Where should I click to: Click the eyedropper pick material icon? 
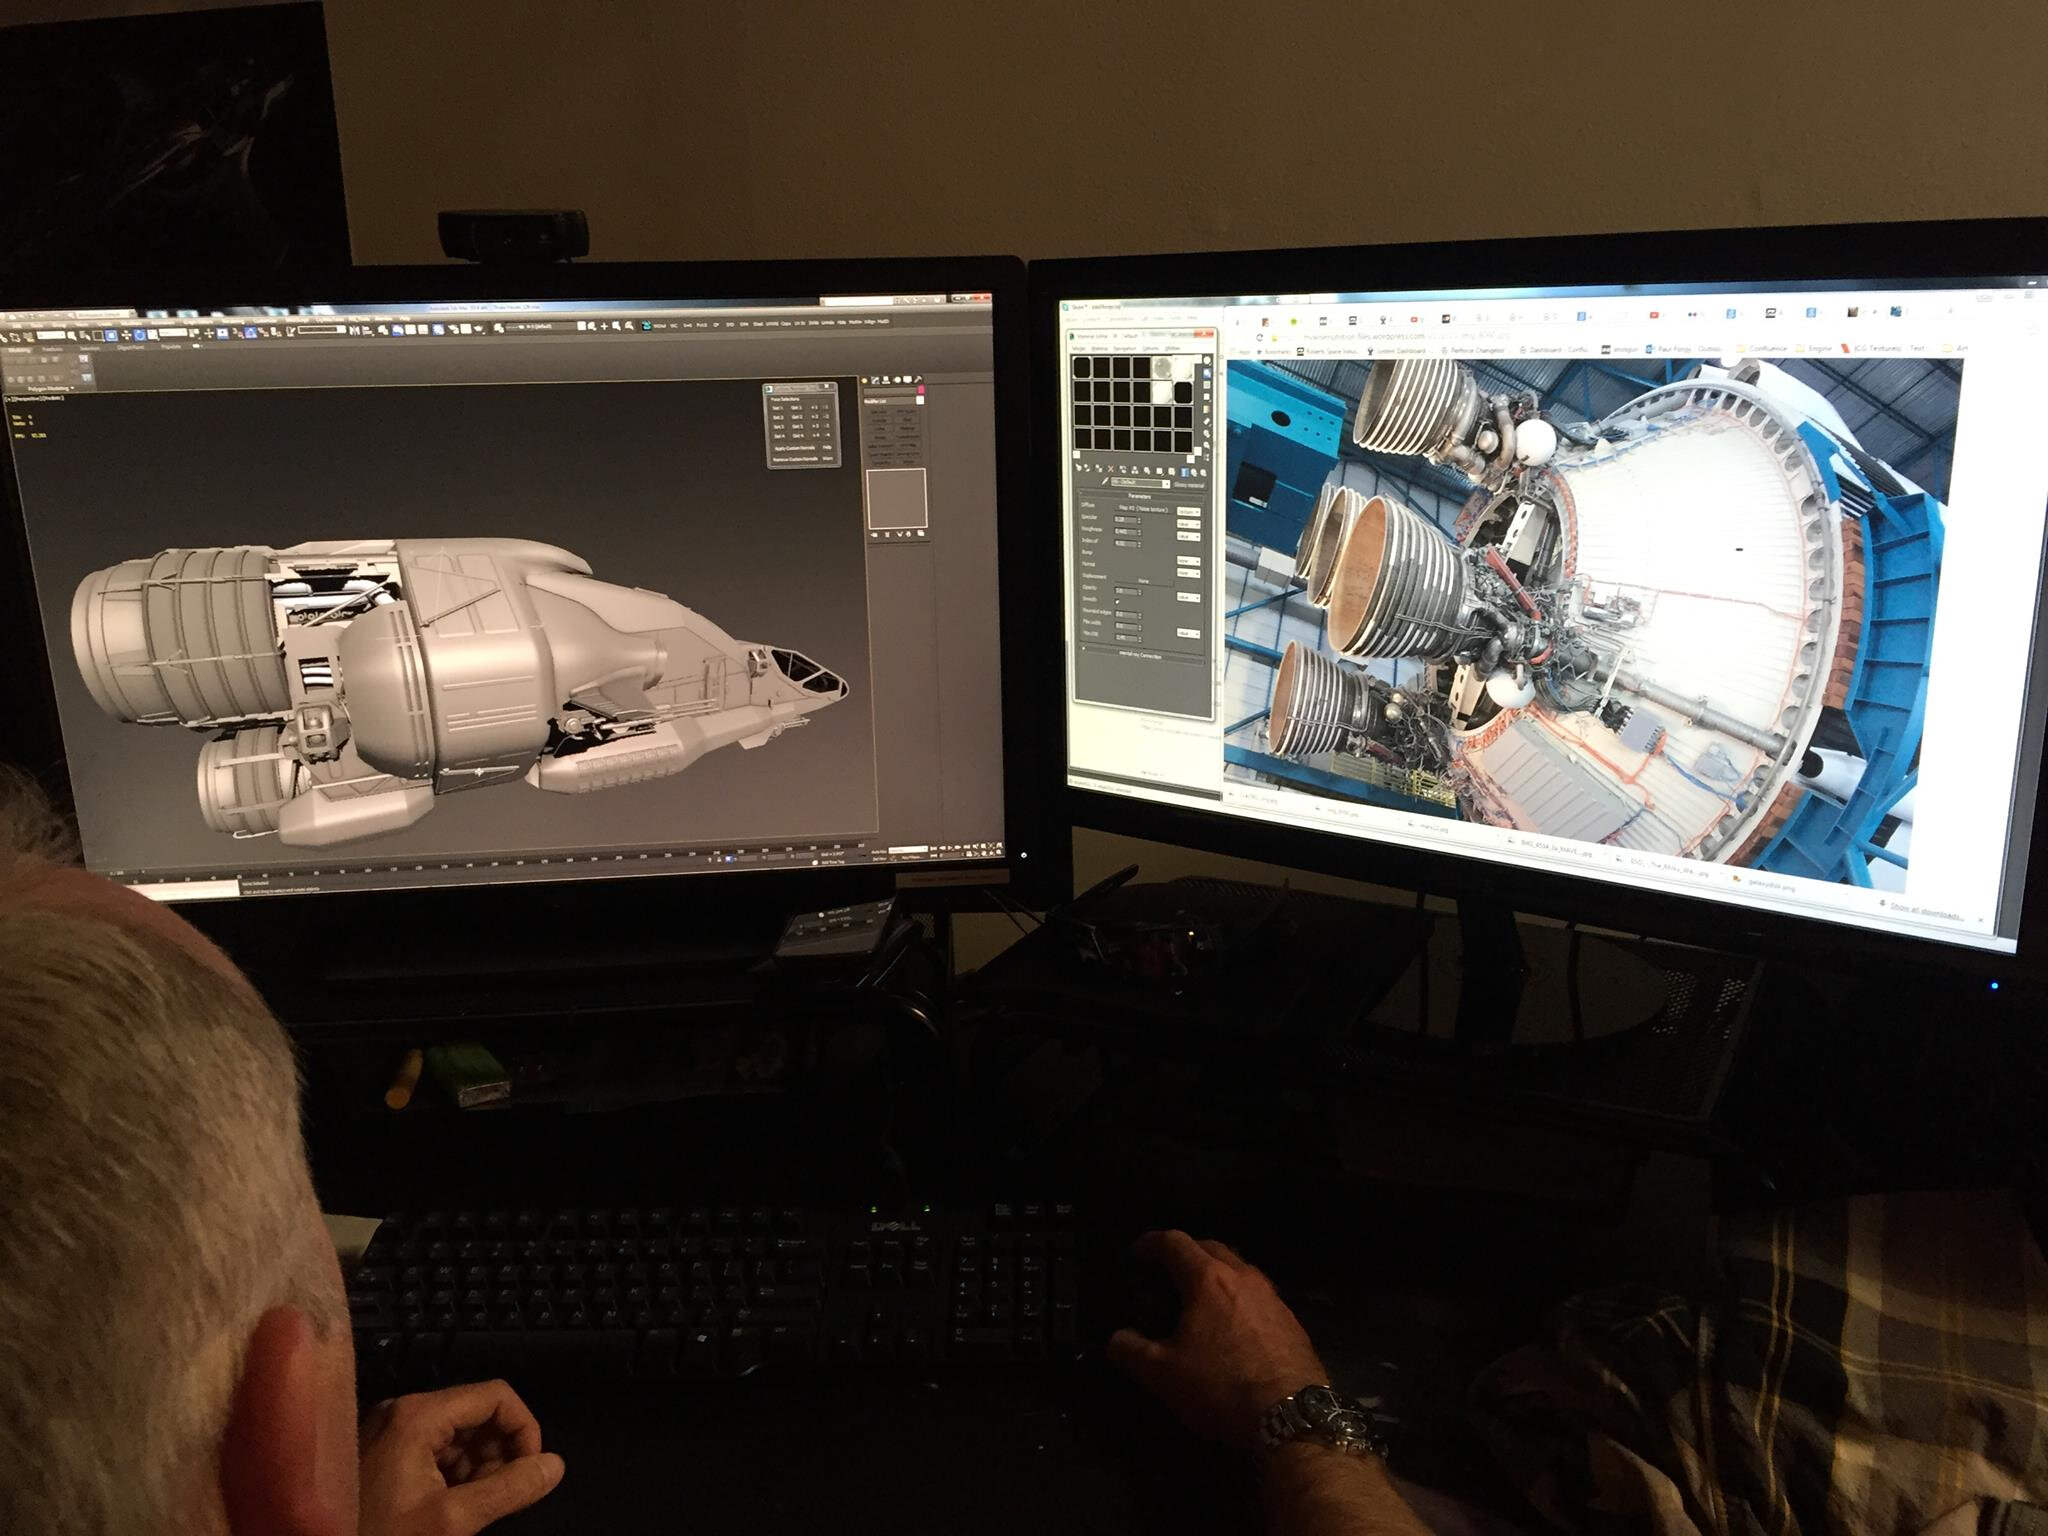click(1105, 481)
